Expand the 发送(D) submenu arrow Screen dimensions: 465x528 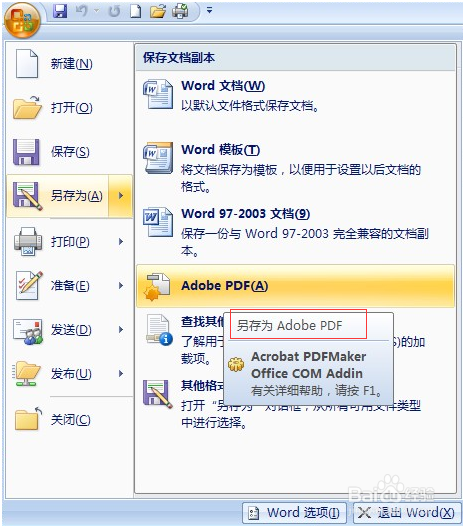click(x=121, y=329)
